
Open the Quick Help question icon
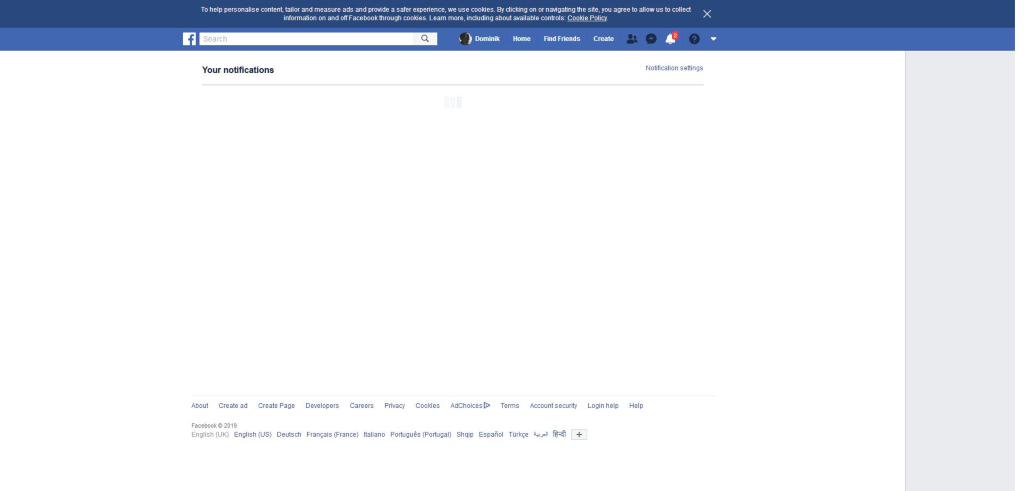(694, 39)
